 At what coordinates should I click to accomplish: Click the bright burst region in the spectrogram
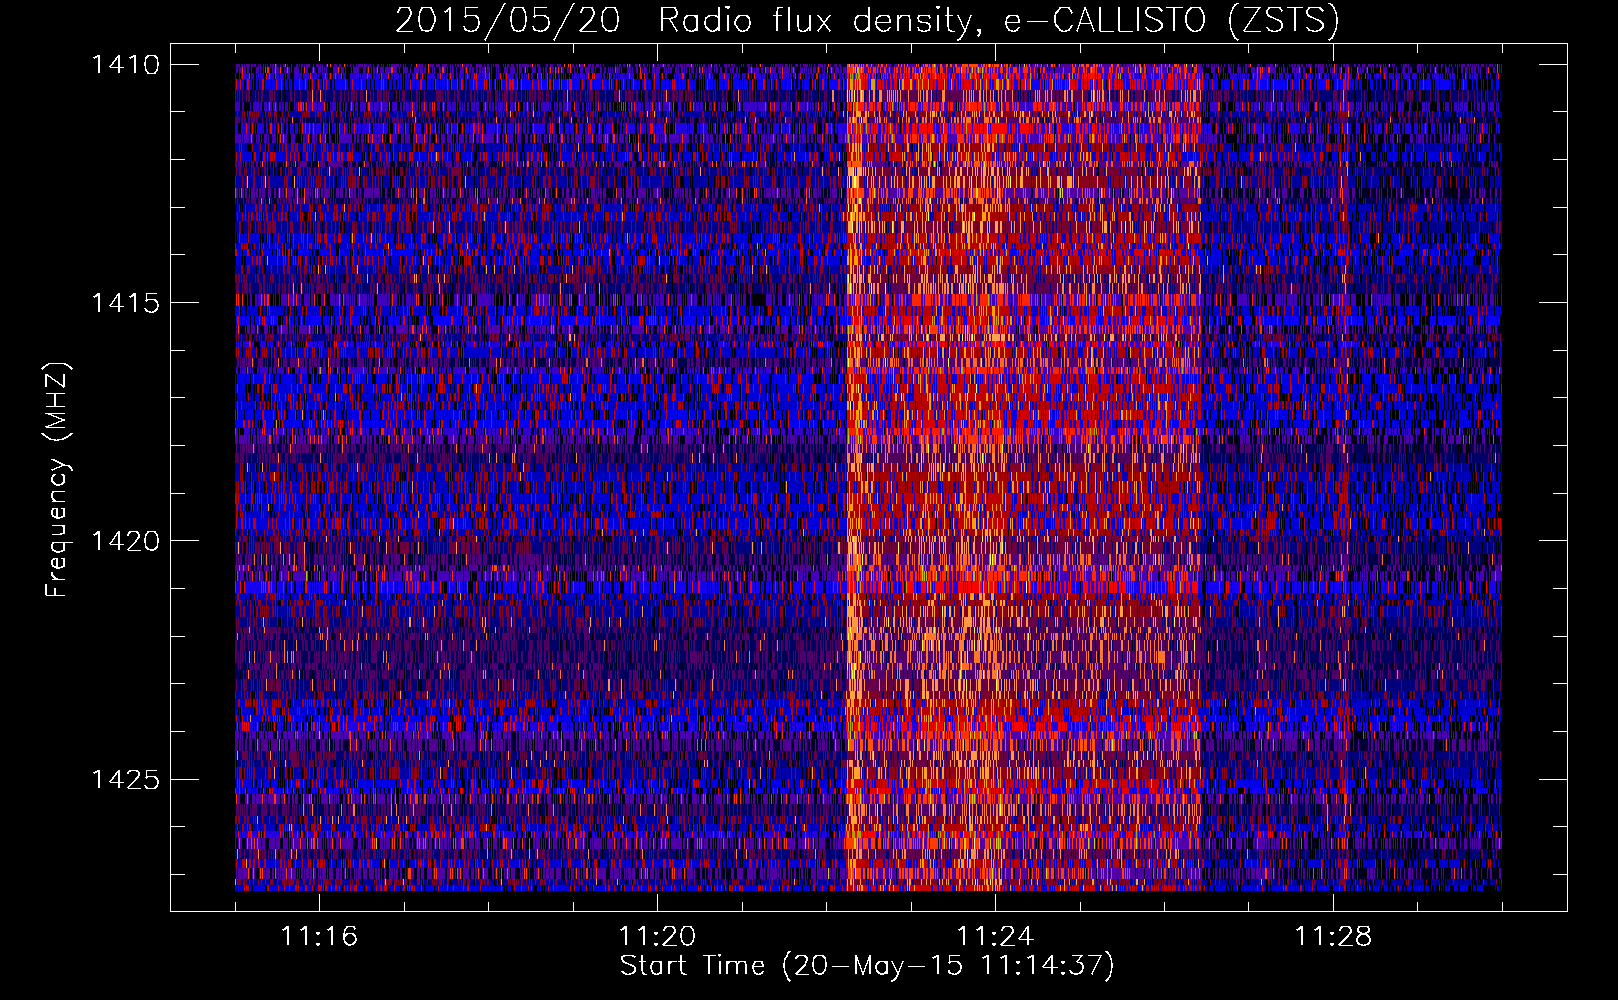1023,477
